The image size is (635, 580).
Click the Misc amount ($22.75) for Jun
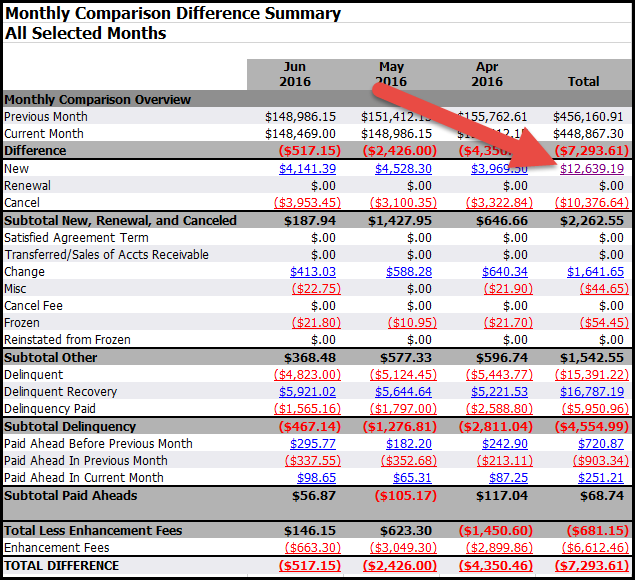[314, 288]
